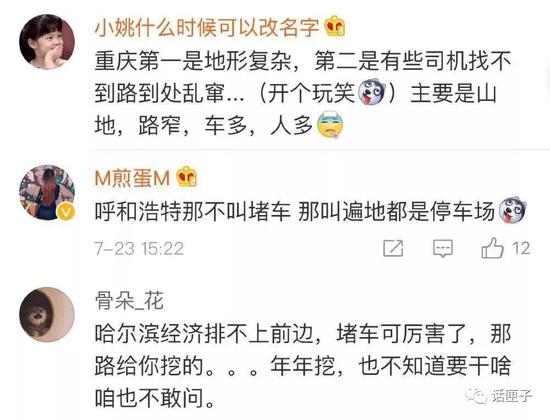550x420 pixels.
Task: Select the 哈尔滨 comment text
Action: point(302,366)
